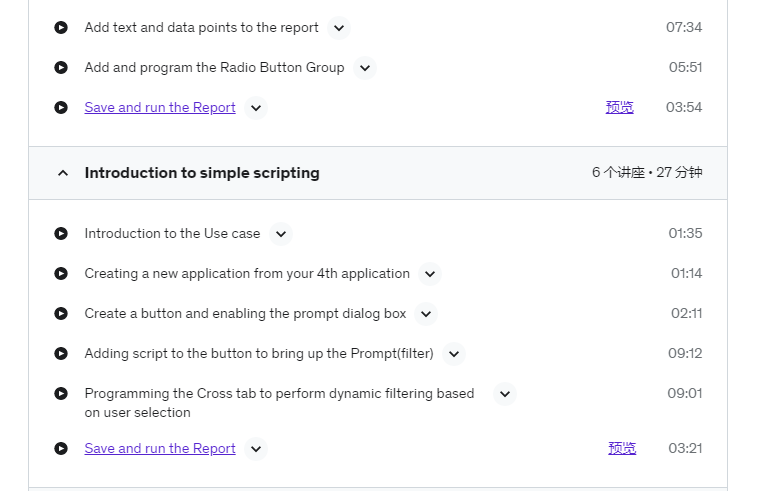Viewport: 757px width, 491px height.
Task: Expand details of 'Introduction to the Use case'
Action: pyautogui.click(x=281, y=234)
